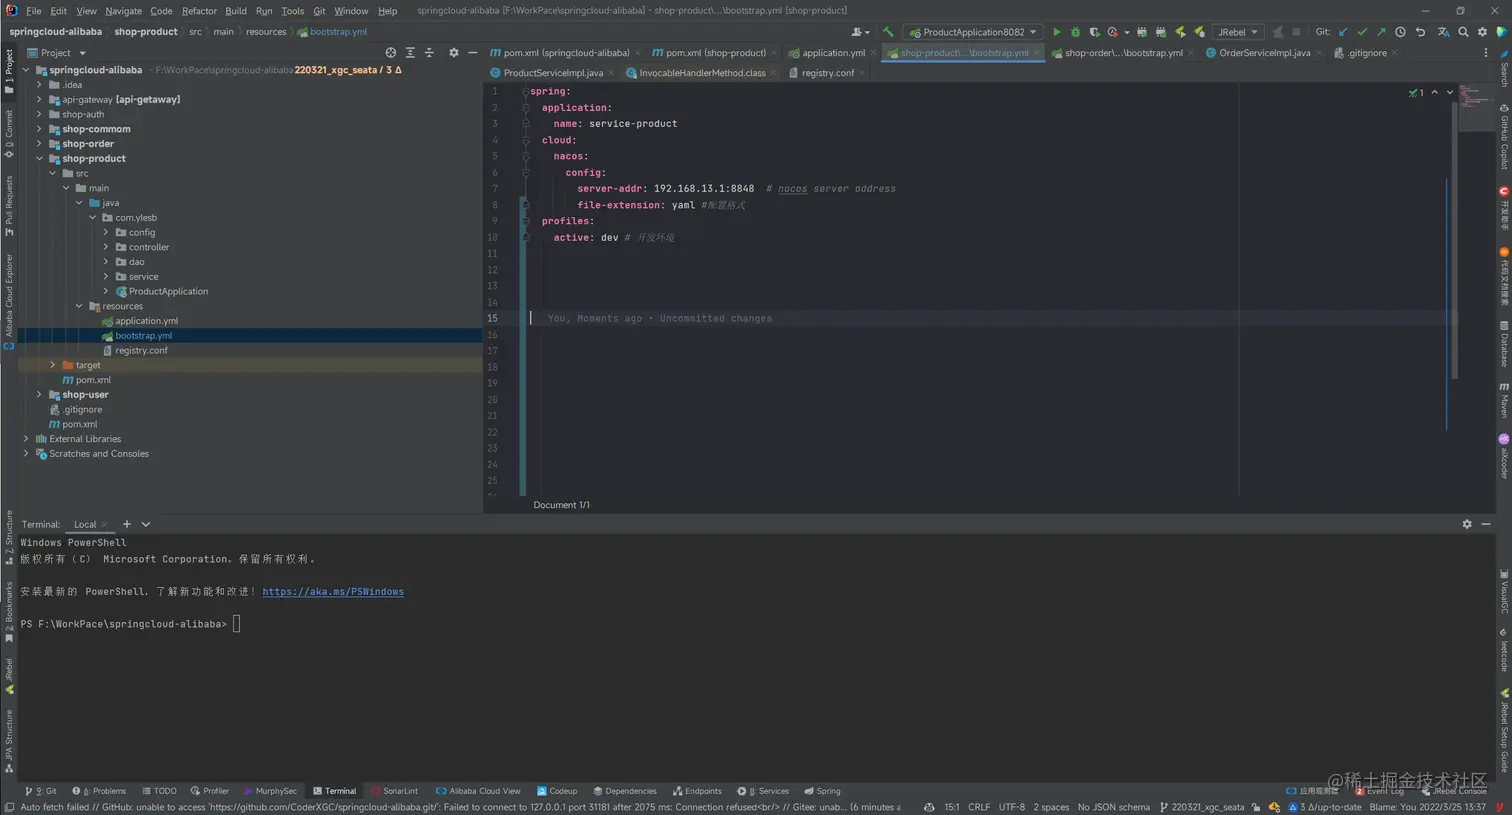Viewport: 1512px width, 815px height.
Task: Open the aka.ms/PSWindows link in terminal
Action: click(x=333, y=592)
